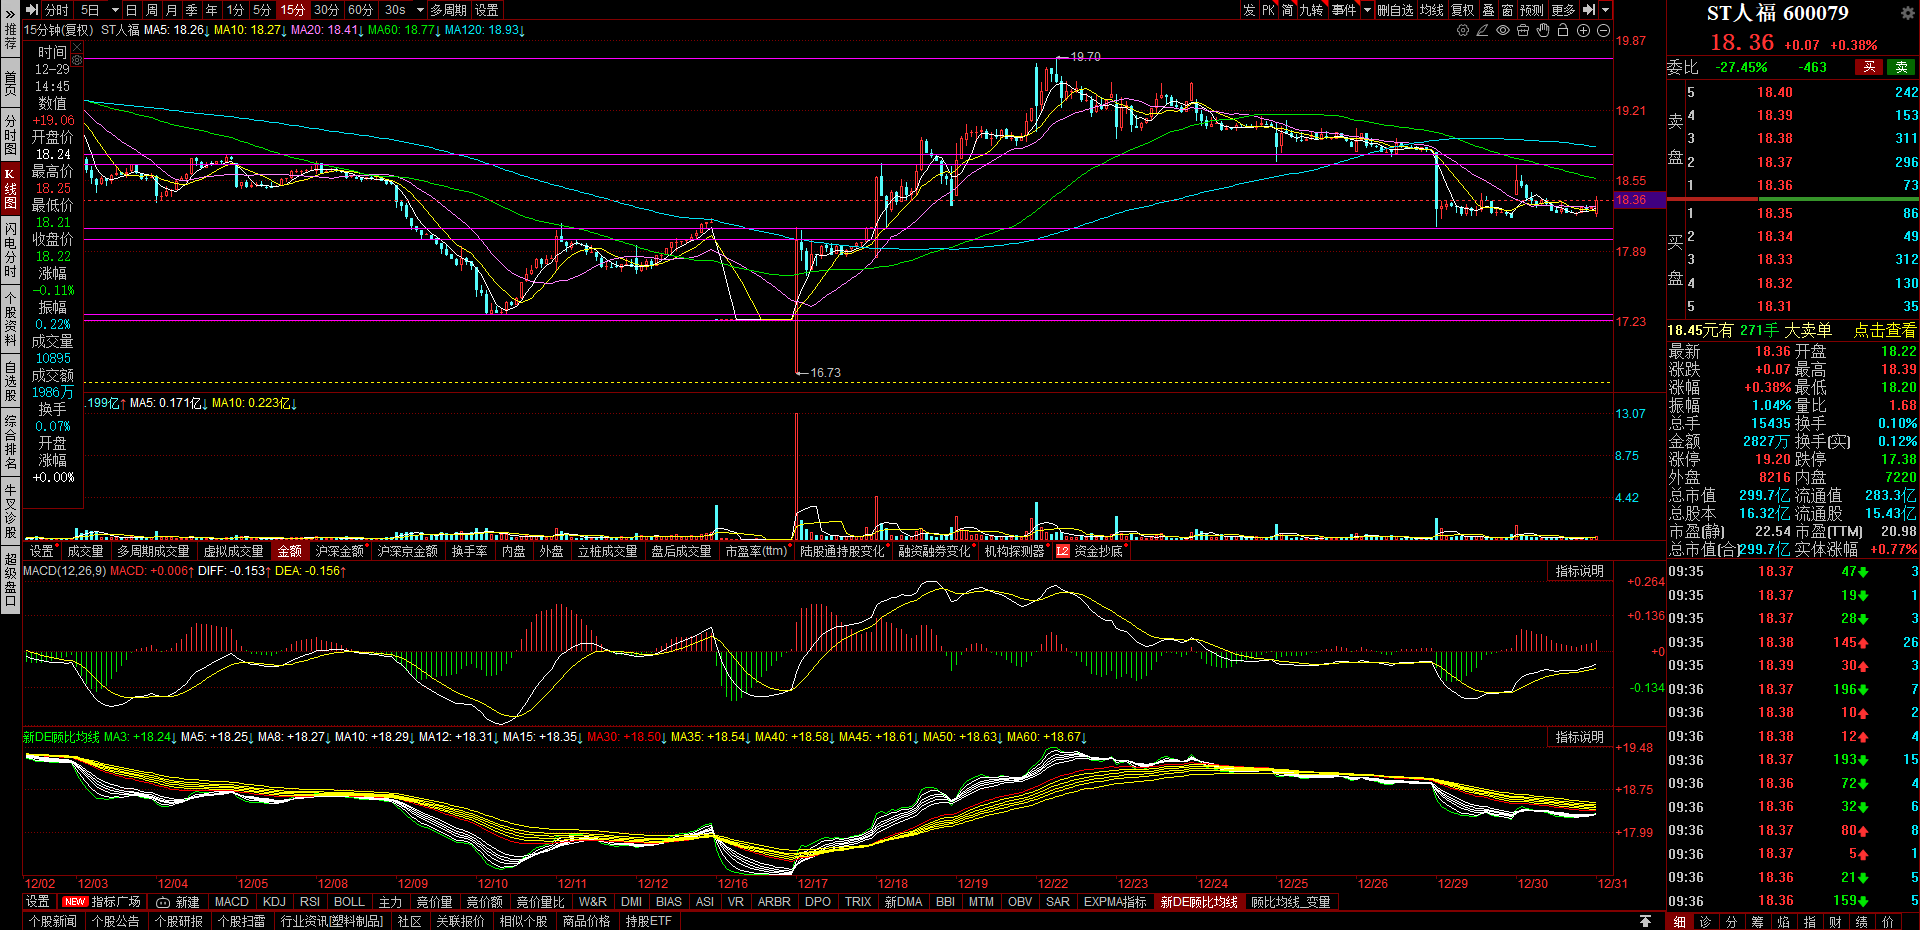Open NEW 指标广场 indicator marketplace
The height and width of the screenshot is (930, 1920).
pos(102,902)
